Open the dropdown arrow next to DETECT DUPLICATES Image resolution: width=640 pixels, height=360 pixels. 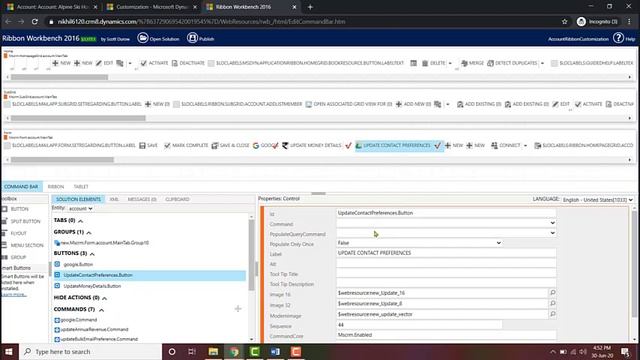coord(542,63)
